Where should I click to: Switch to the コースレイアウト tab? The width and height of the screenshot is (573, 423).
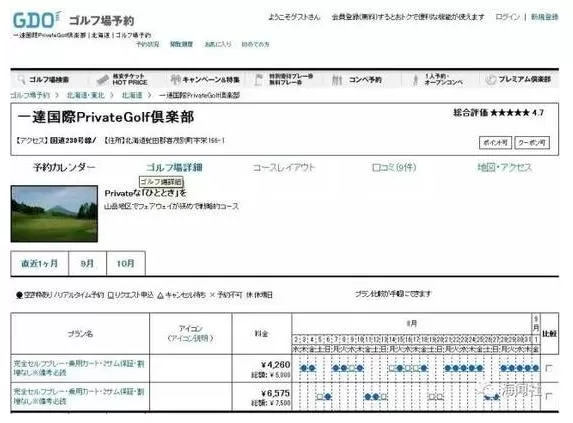pos(284,167)
